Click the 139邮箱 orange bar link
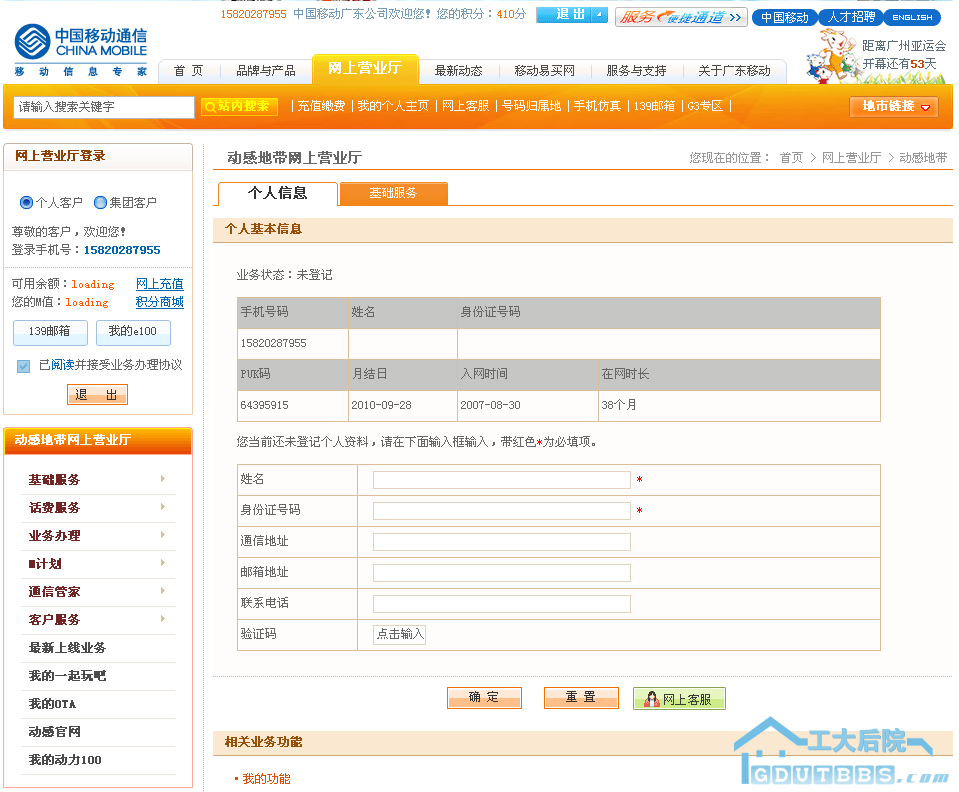The image size is (959, 792). tap(654, 106)
